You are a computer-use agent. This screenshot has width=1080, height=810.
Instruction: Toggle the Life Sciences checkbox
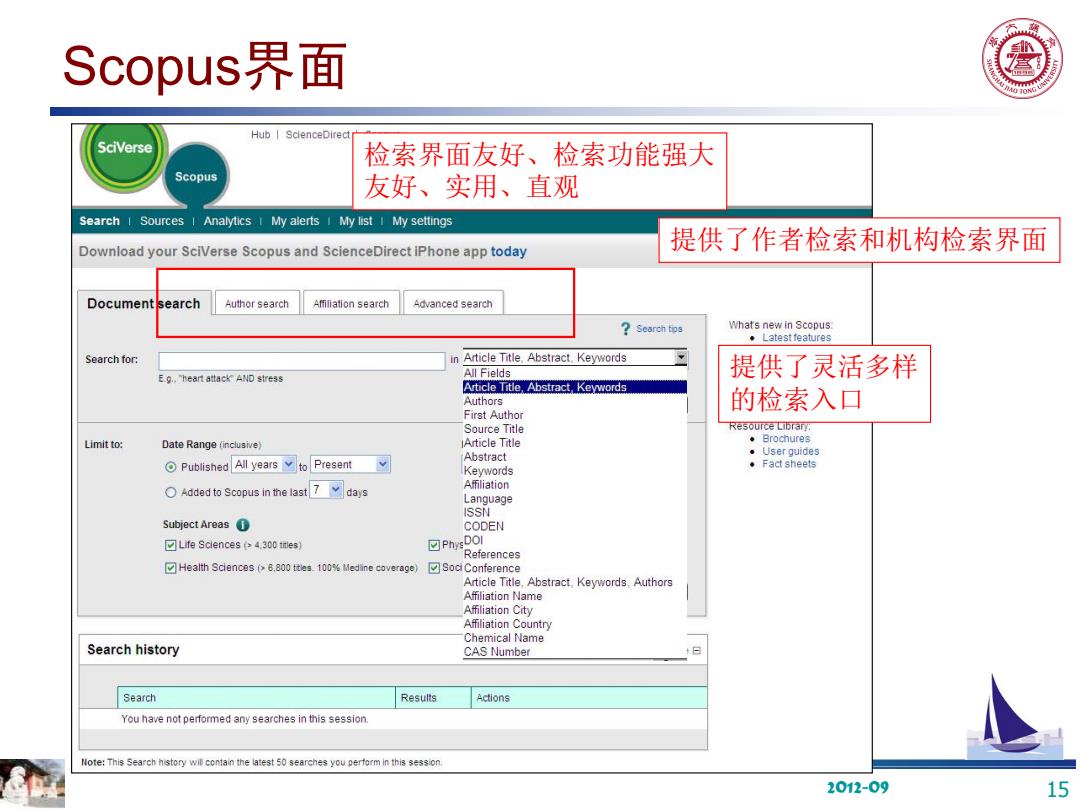(x=170, y=546)
